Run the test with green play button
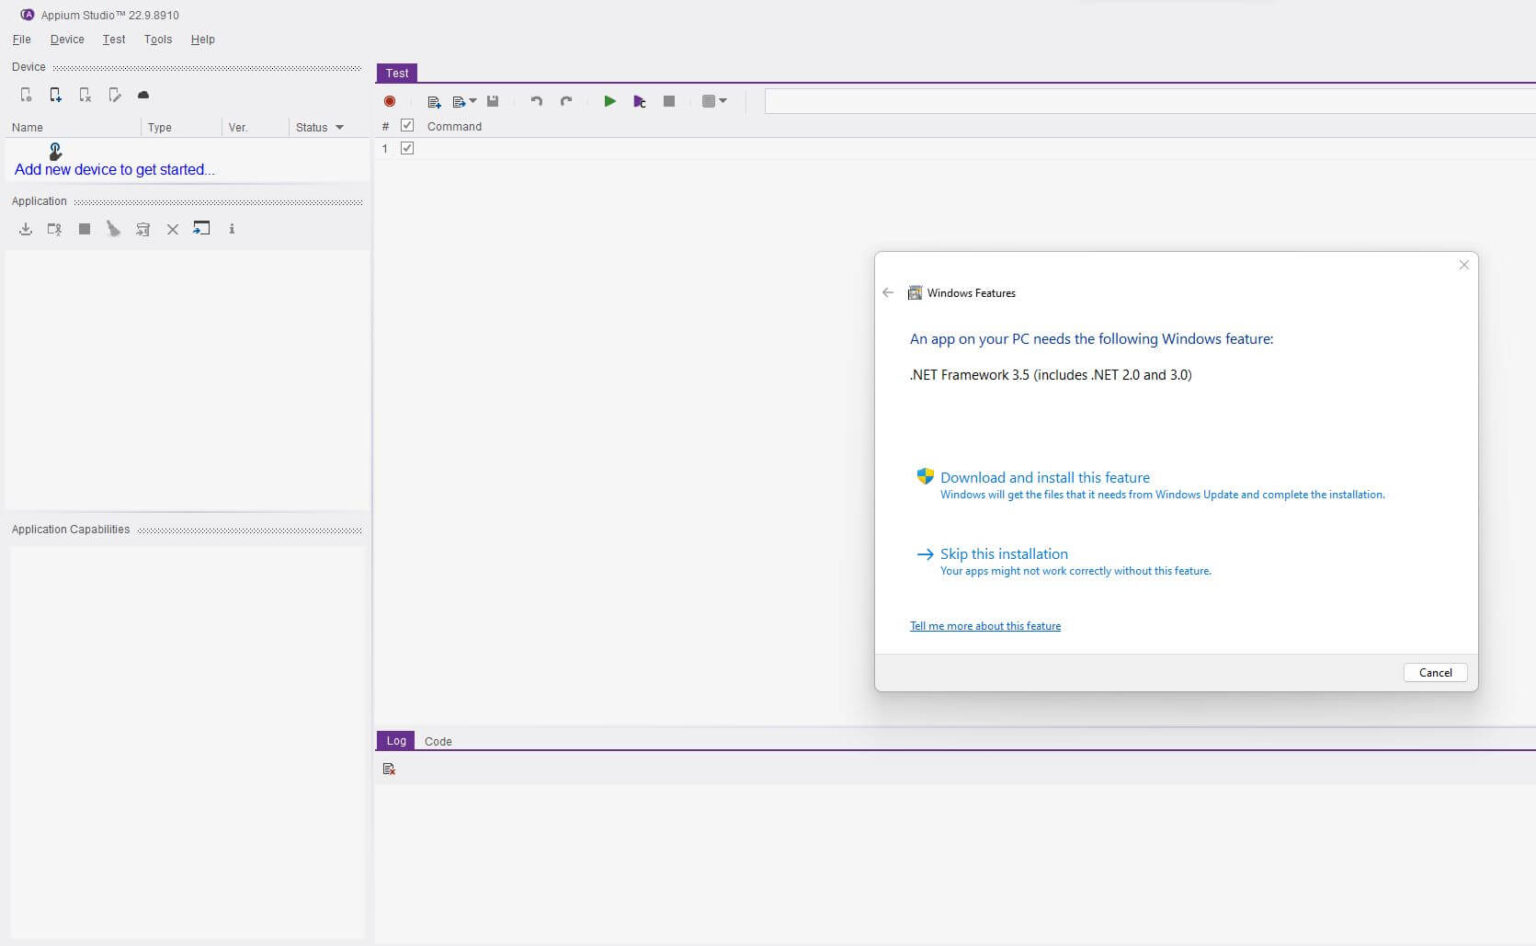This screenshot has width=1536, height=946. (x=610, y=101)
